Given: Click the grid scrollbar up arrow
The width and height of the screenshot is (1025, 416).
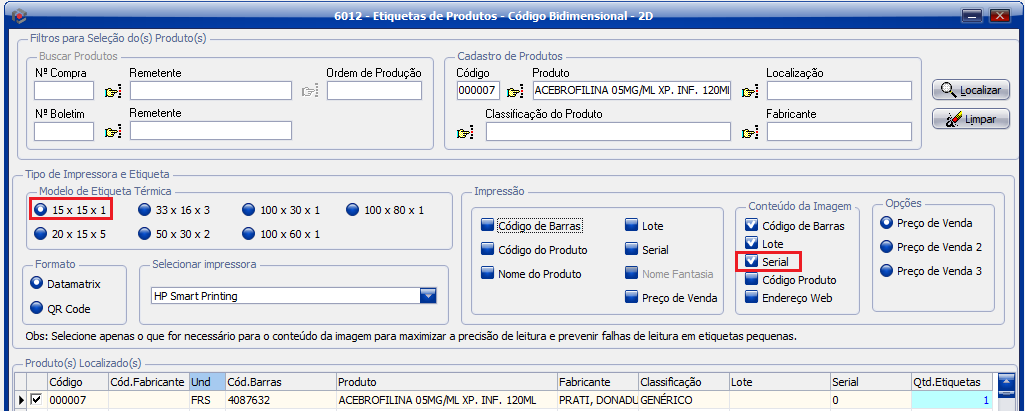Looking at the screenshot, I should [1006, 382].
